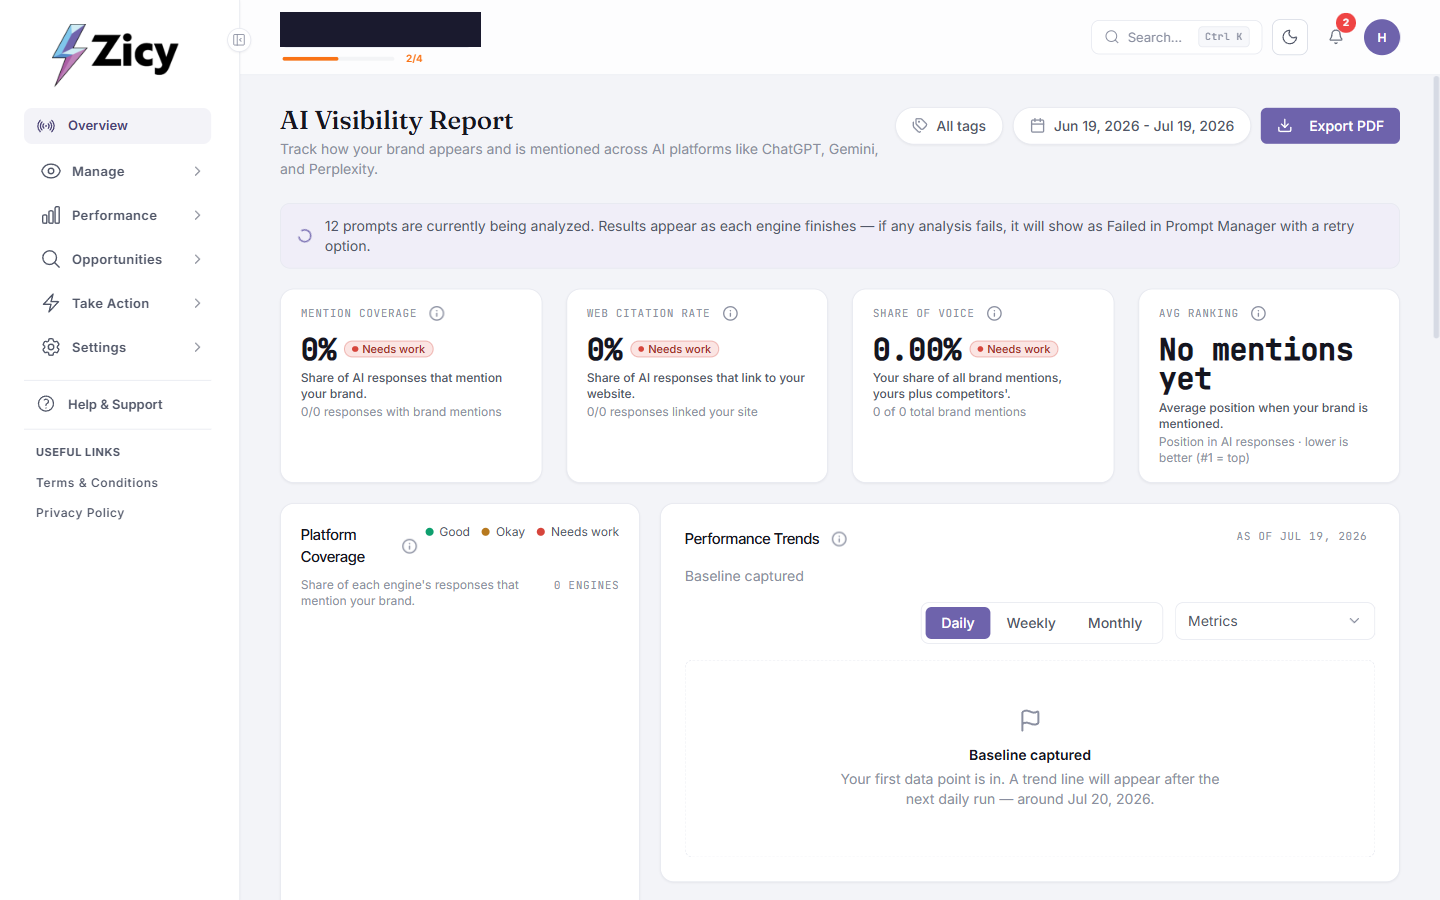Screen dimensions: 1440x900
Task: Toggle dark mode moon button
Action: pyautogui.click(x=1290, y=37)
